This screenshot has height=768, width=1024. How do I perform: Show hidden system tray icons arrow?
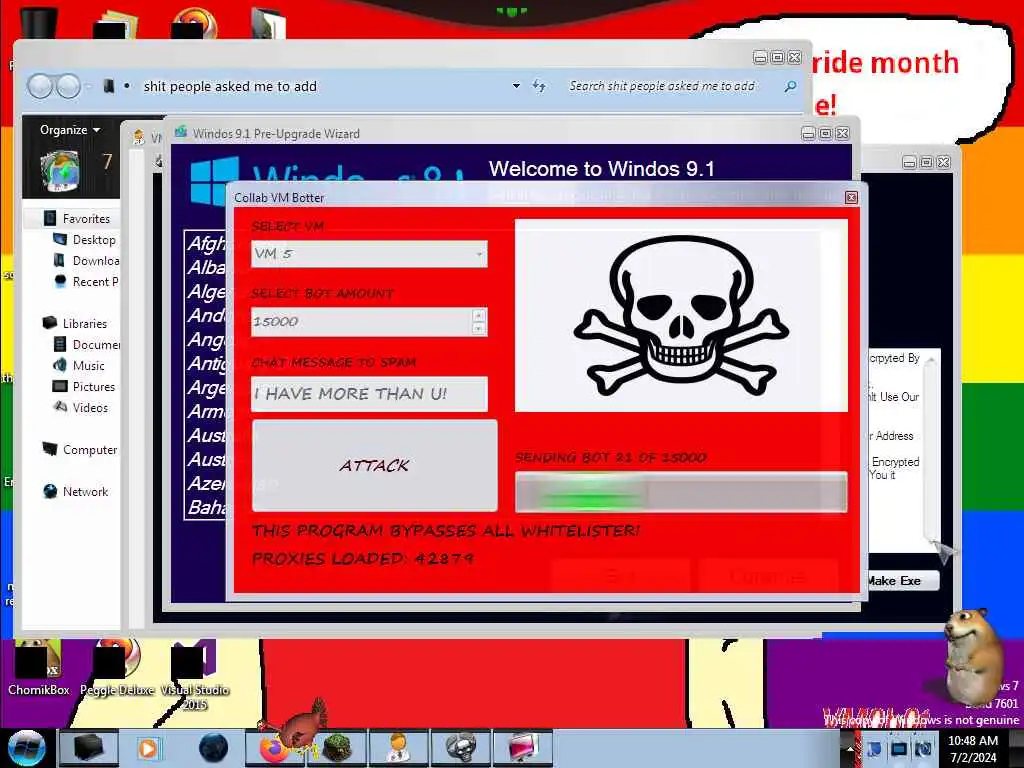(x=850, y=749)
